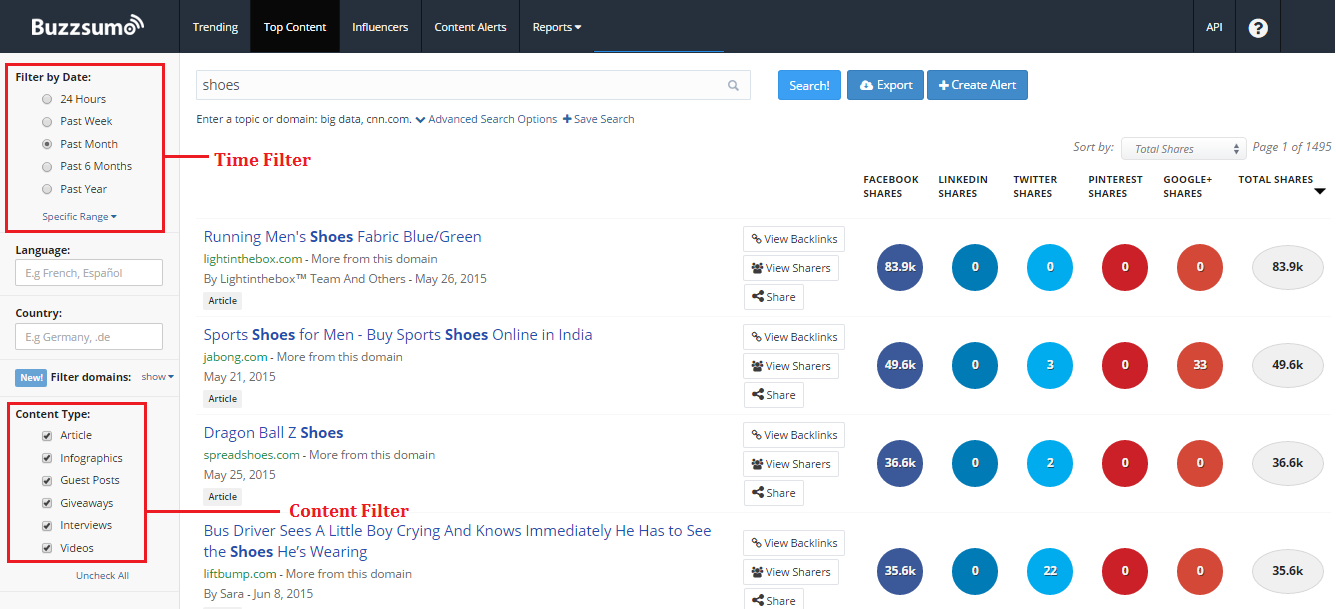Click the LinkedIn shares circle for Dragon Ball Z Shoes

pos(975,463)
